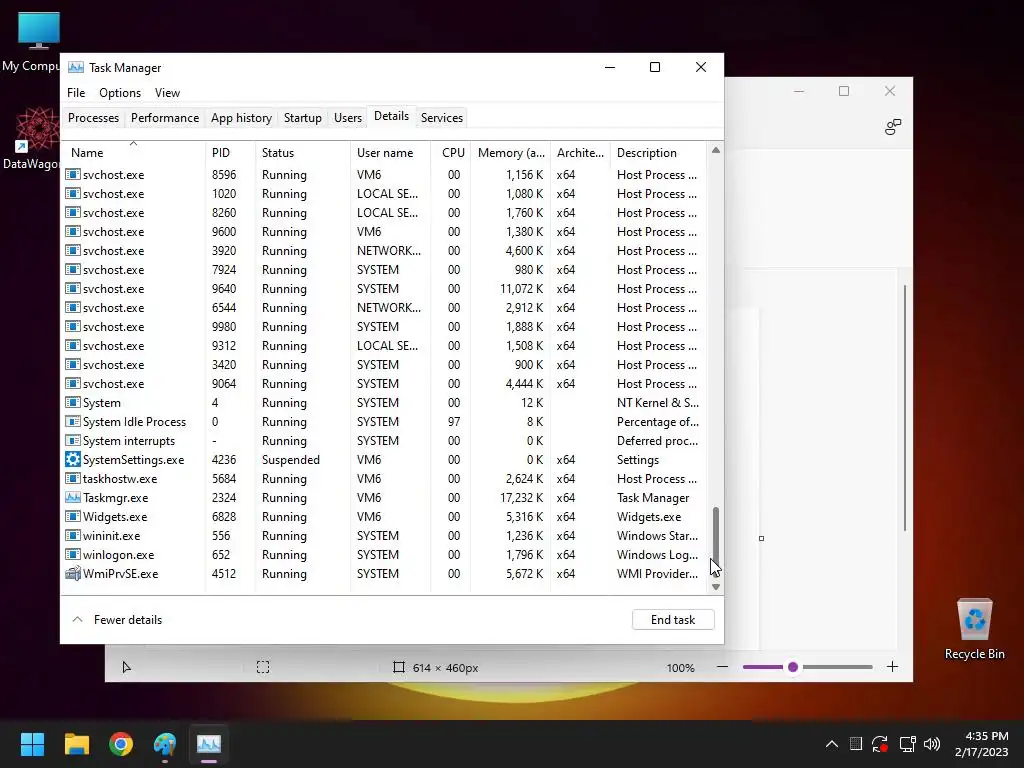Select svchost.exe with PID 9640
The width and height of the screenshot is (1024, 768).
point(385,289)
